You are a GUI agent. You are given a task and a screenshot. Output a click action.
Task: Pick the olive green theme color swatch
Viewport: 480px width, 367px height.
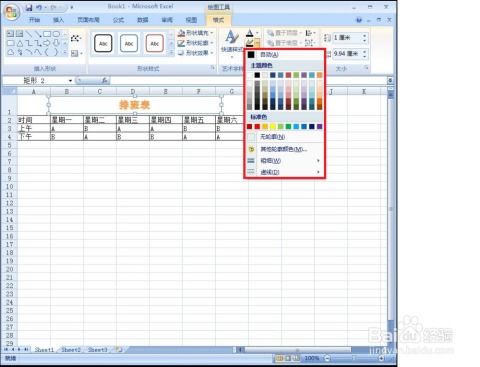[296, 75]
